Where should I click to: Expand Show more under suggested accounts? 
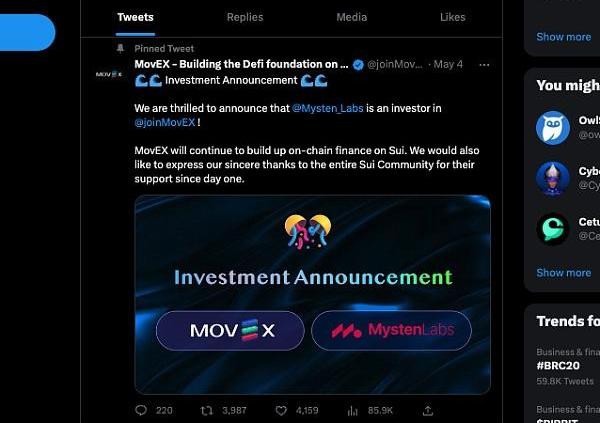(564, 273)
